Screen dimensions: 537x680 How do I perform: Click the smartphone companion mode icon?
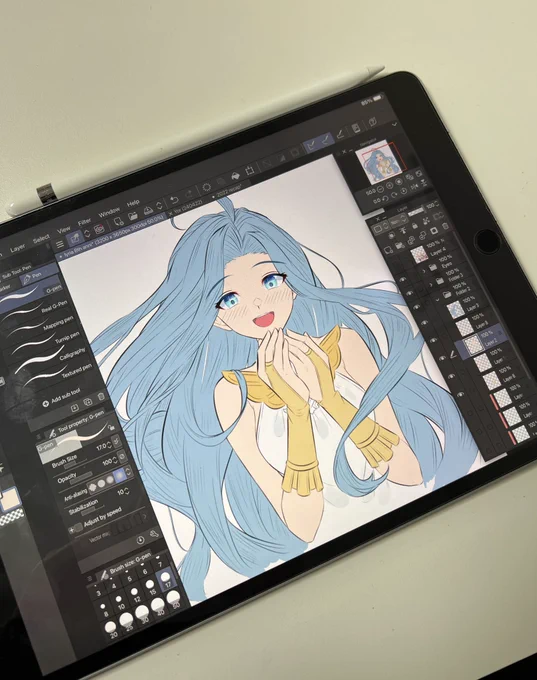coord(356,128)
